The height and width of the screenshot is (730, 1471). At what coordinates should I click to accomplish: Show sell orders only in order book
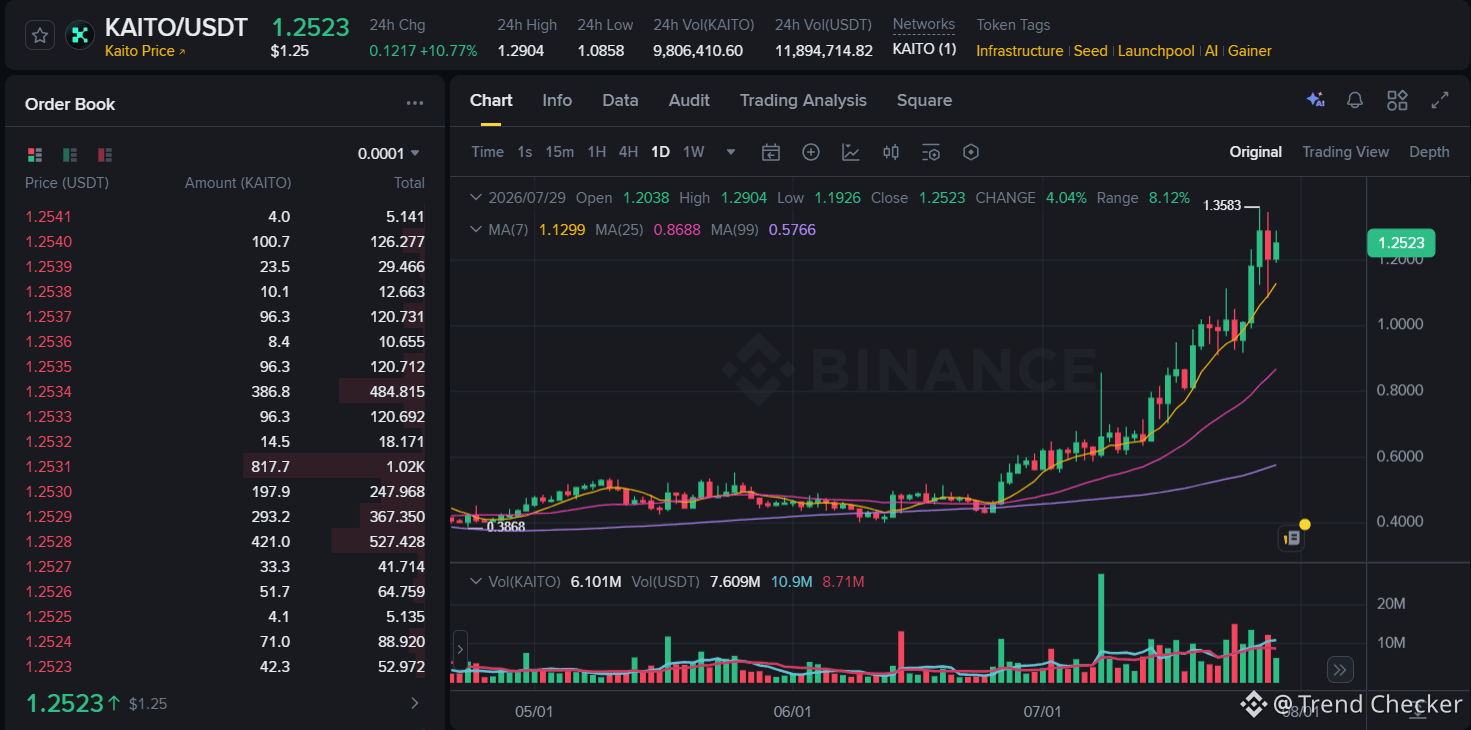coord(105,154)
